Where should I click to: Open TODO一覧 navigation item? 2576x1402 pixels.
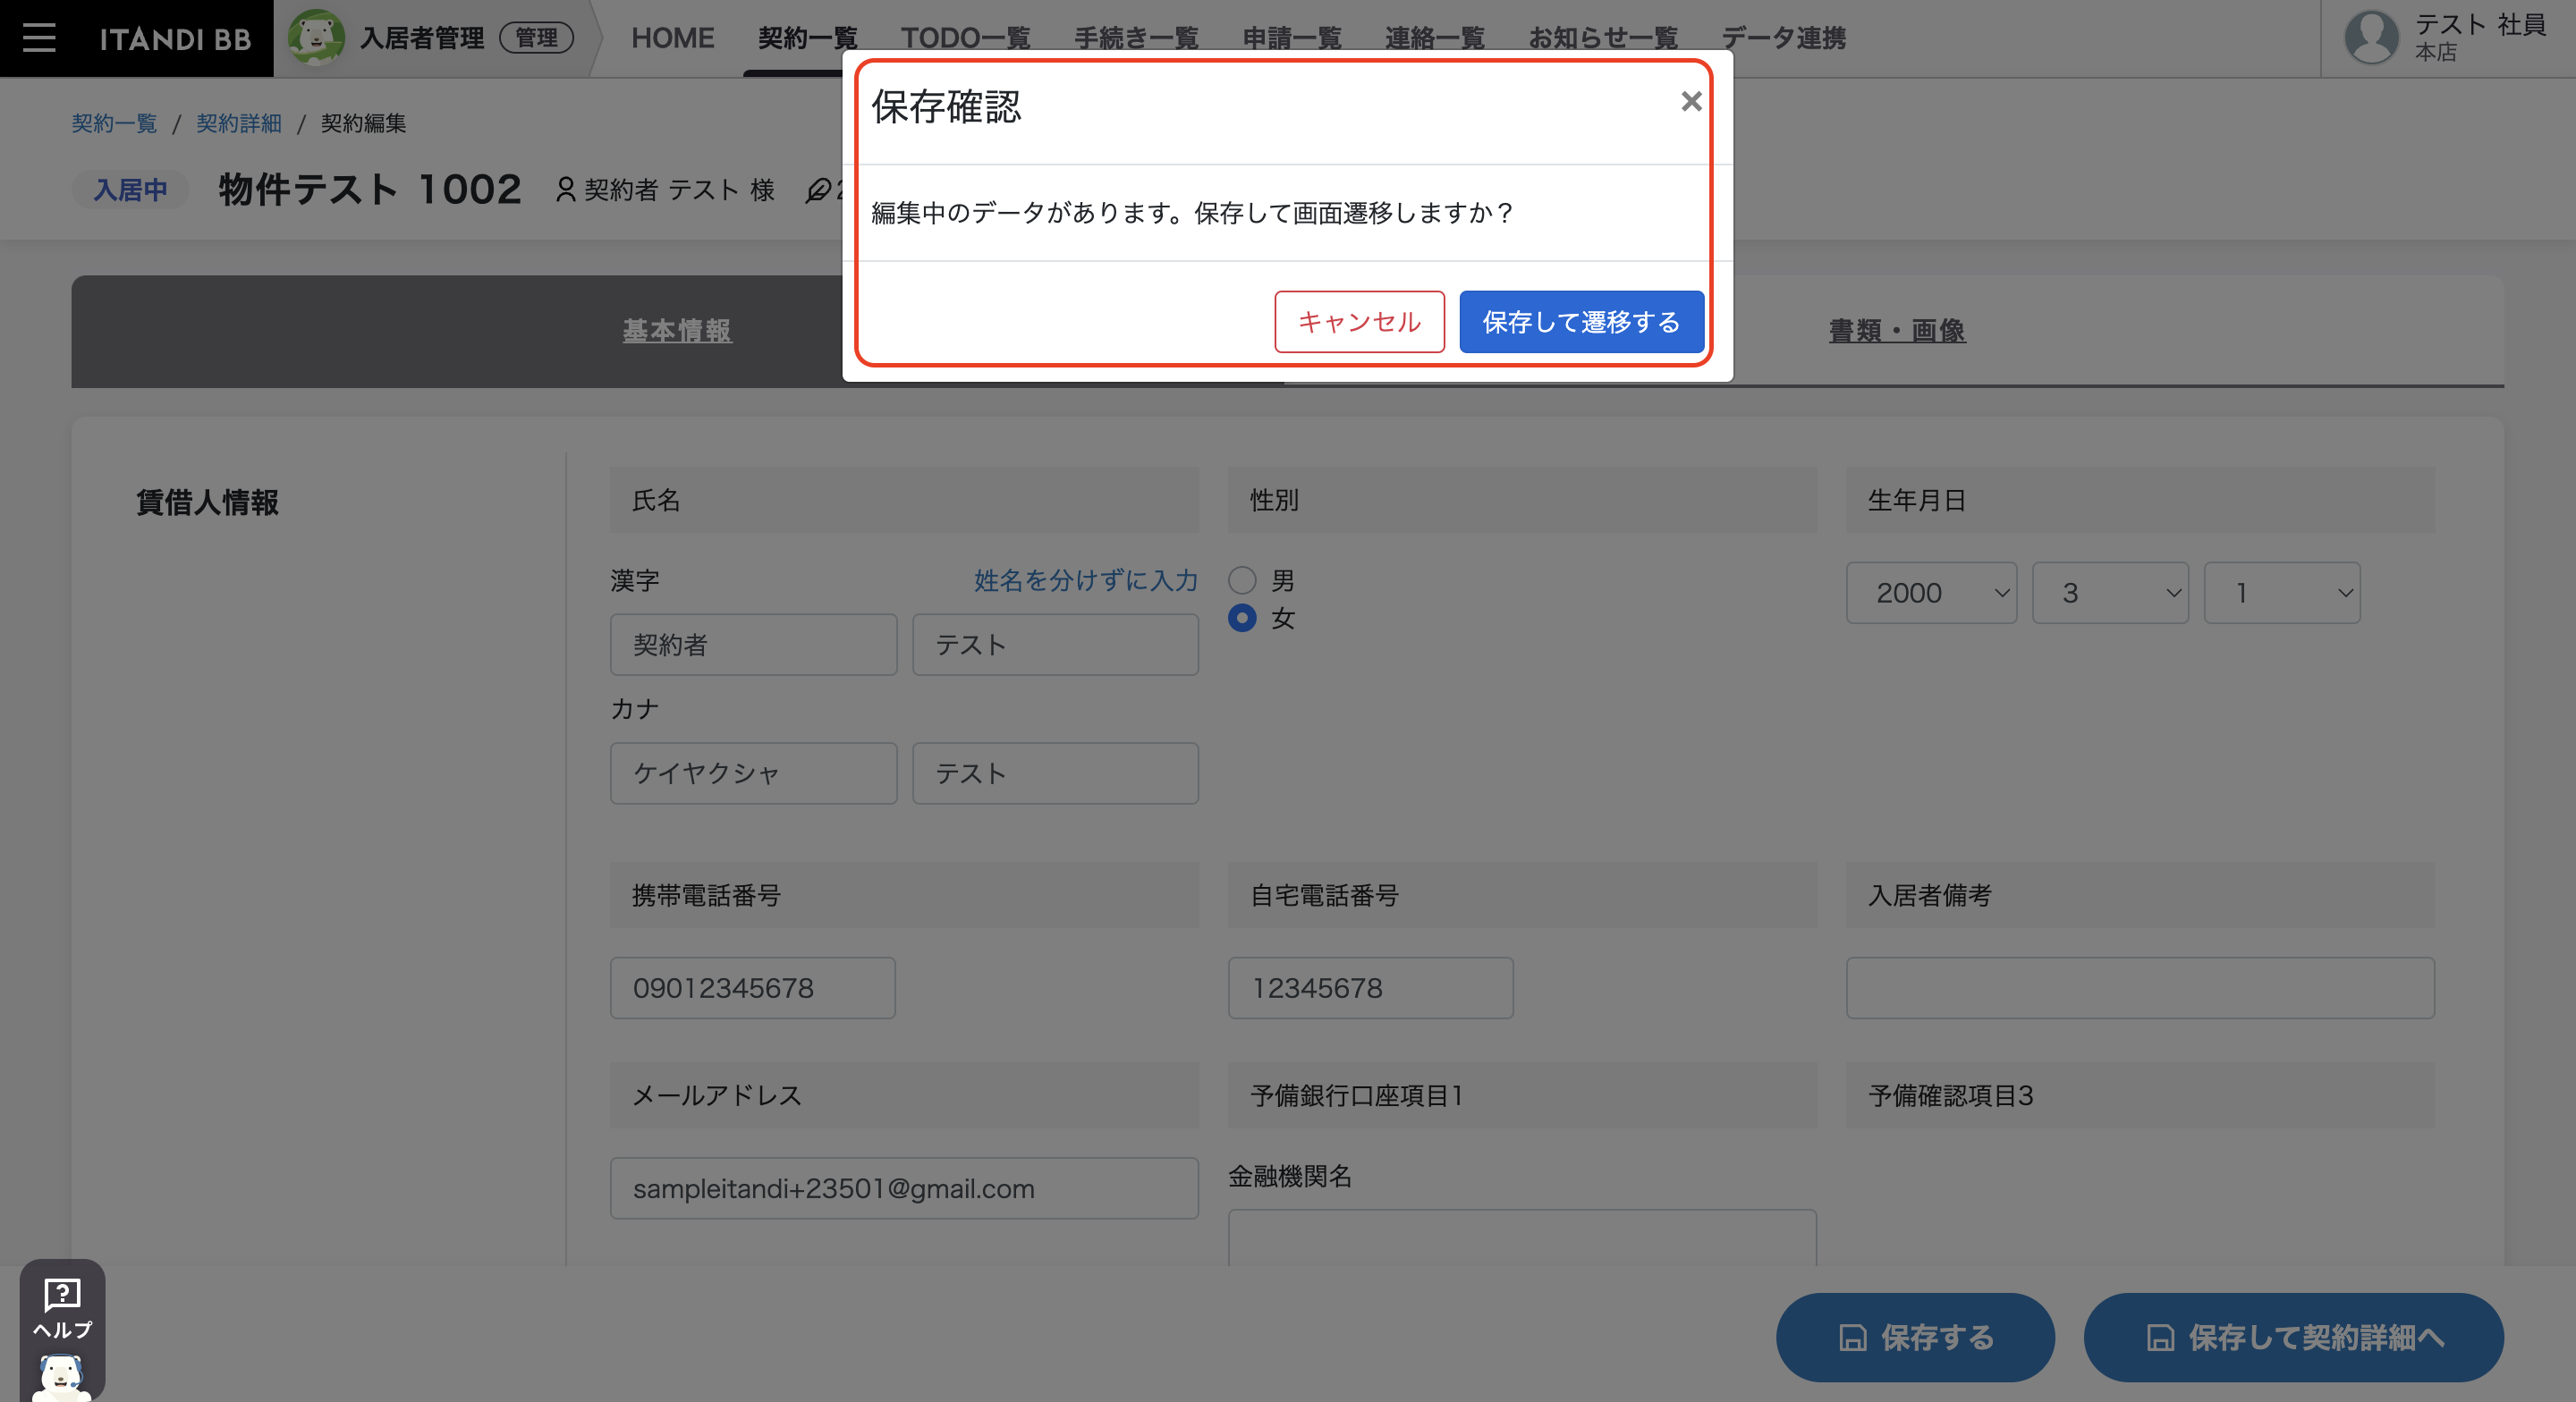tap(965, 38)
